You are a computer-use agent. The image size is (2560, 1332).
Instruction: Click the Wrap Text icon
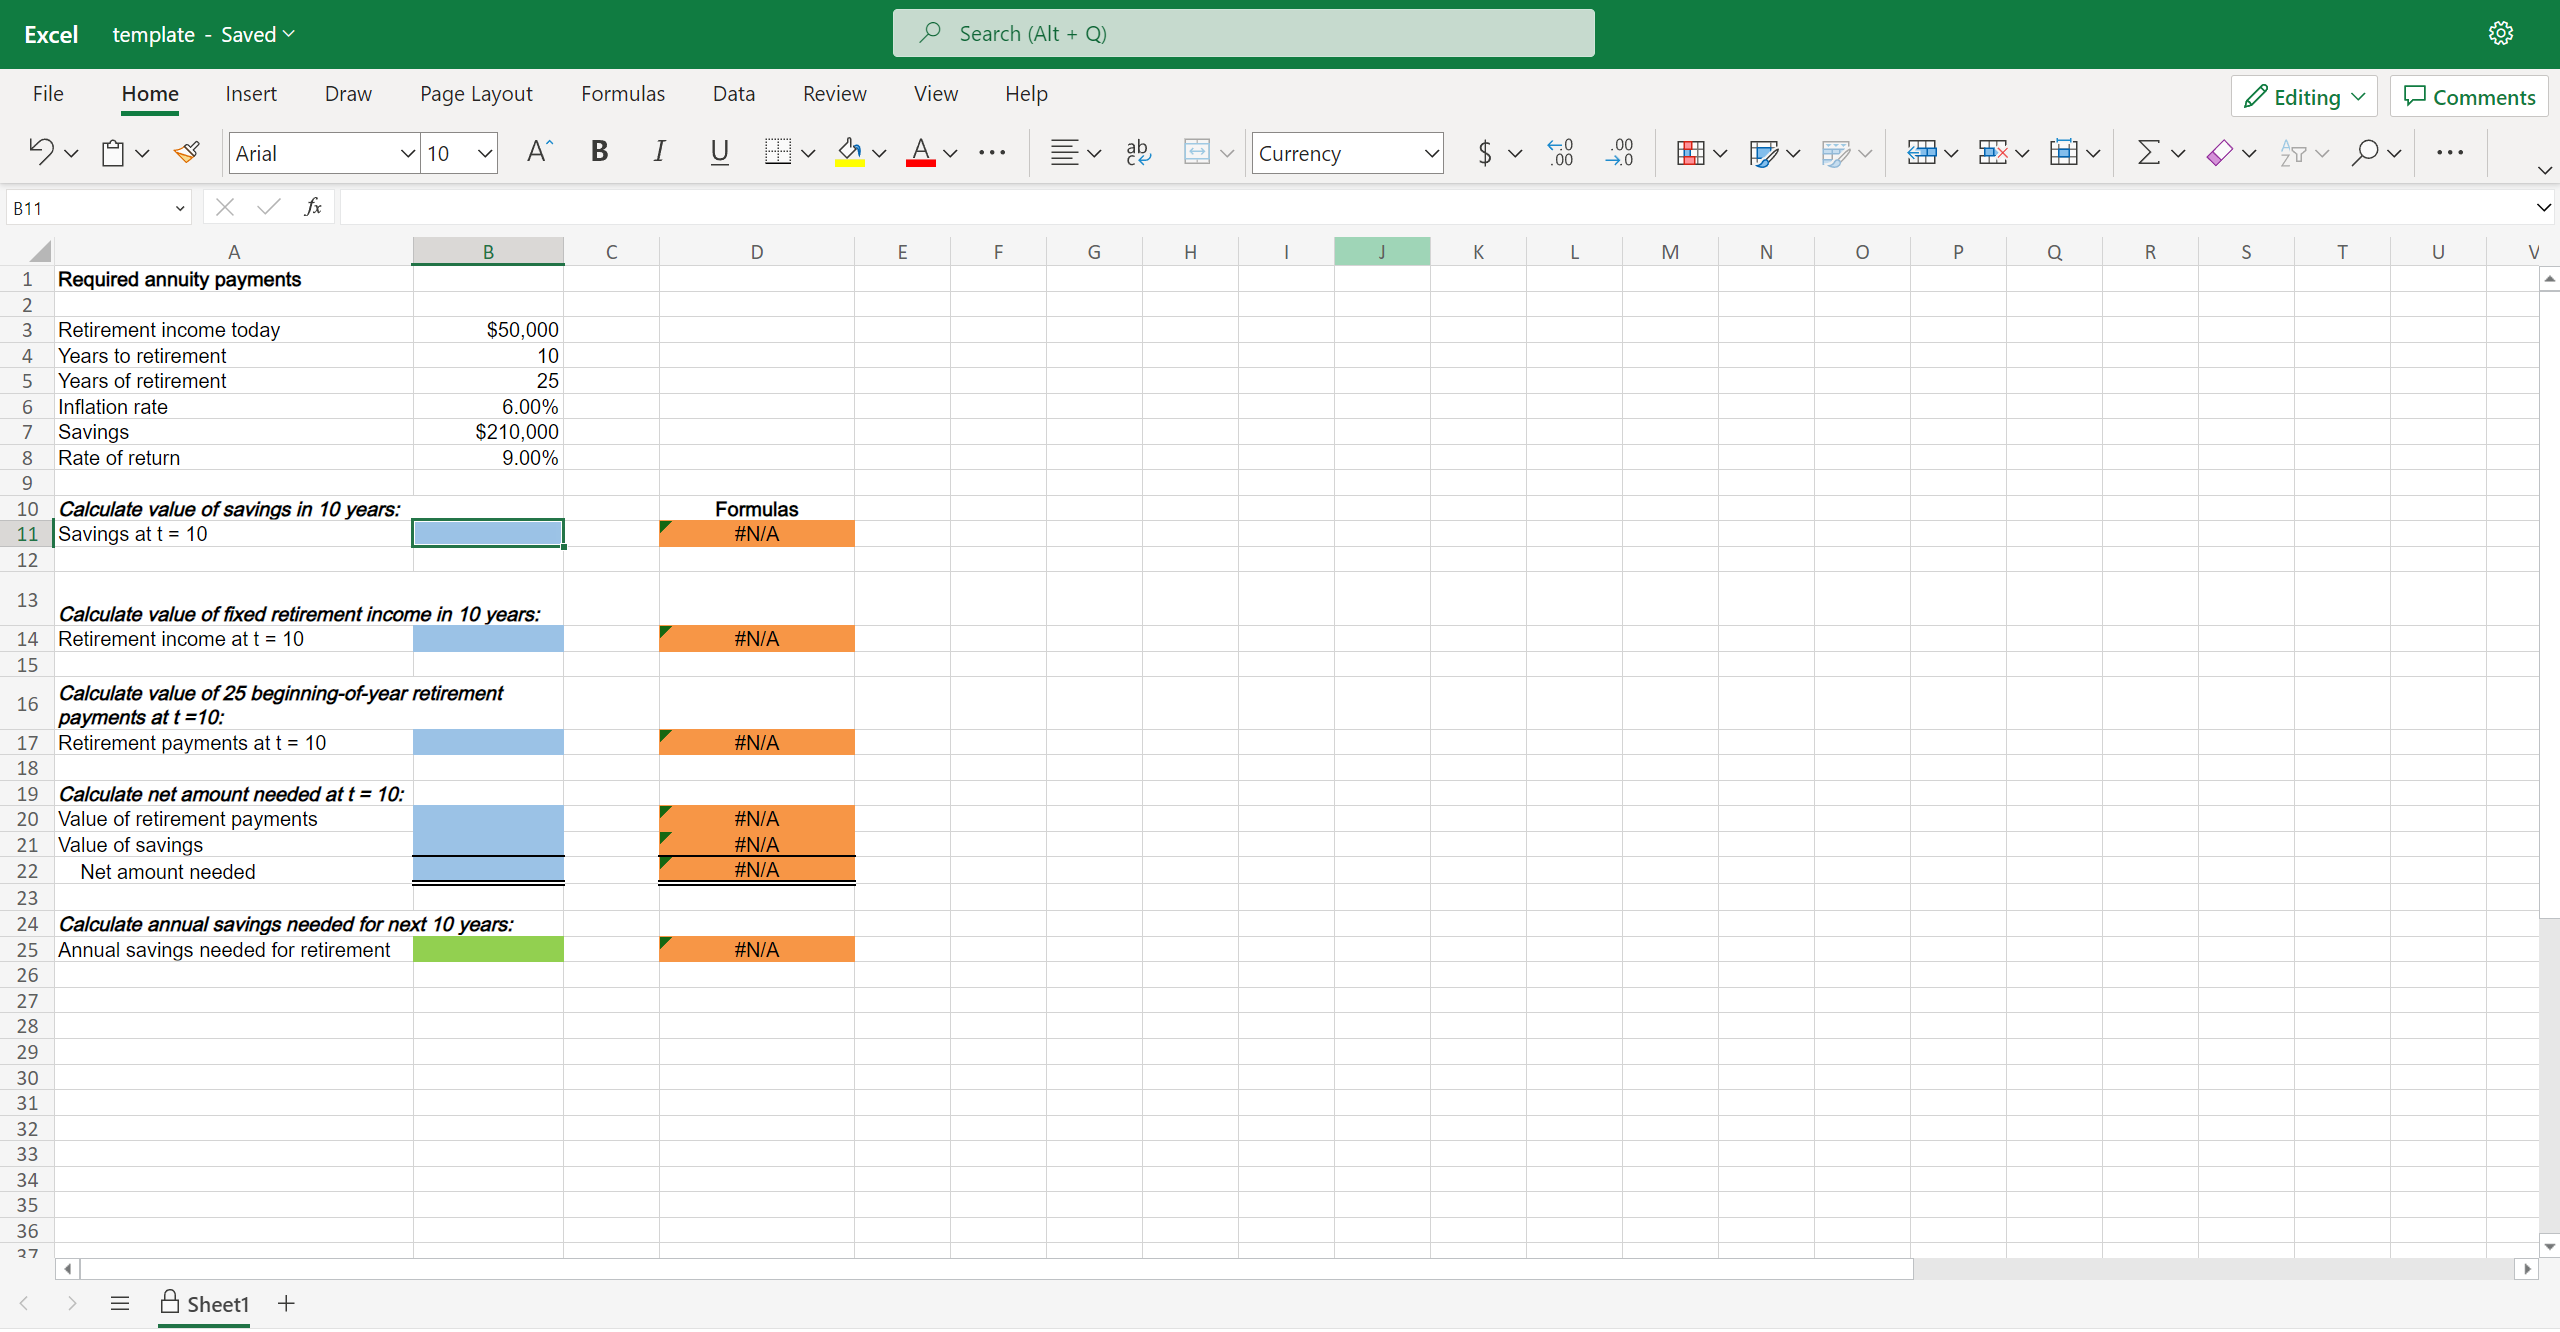(x=1137, y=152)
